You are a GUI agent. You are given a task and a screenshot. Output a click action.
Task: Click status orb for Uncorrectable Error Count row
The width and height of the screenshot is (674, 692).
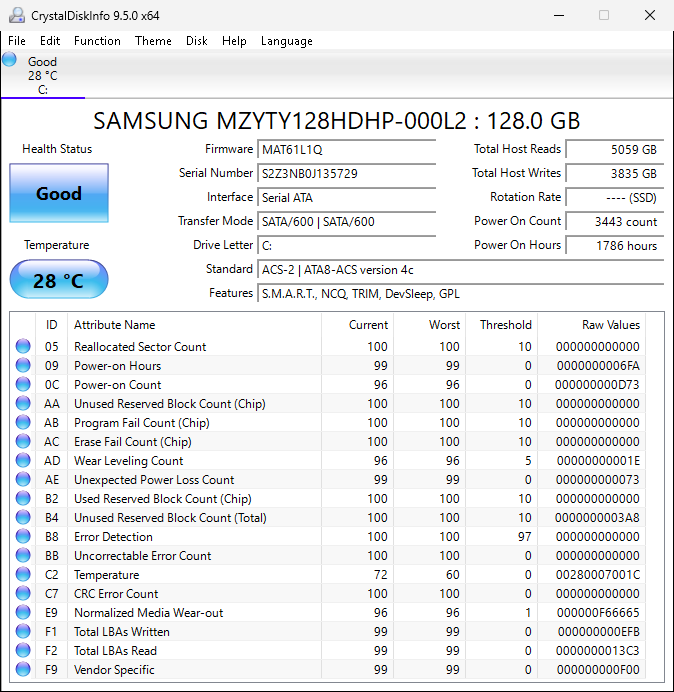coord(23,555)
